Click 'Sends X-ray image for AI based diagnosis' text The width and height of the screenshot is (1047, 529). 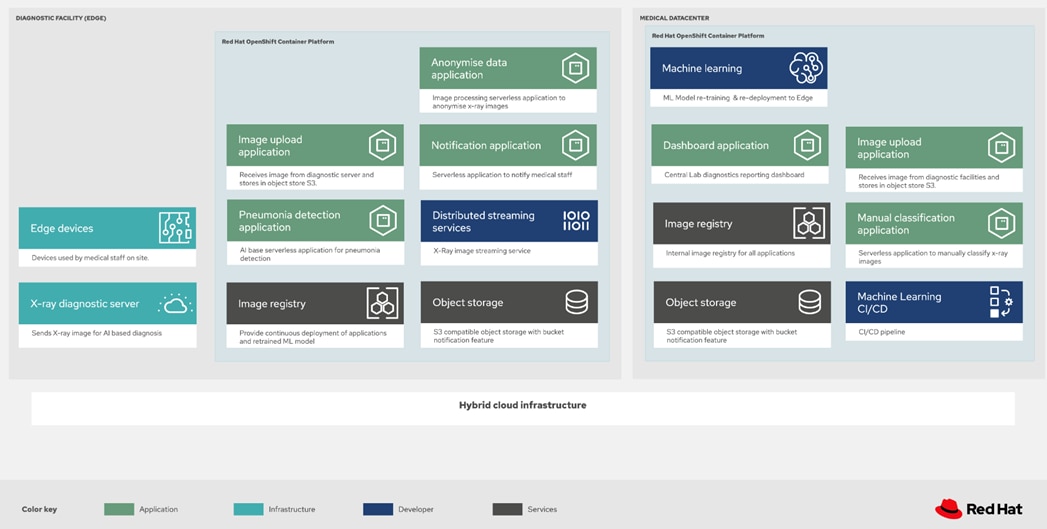(x=96, y=333)
